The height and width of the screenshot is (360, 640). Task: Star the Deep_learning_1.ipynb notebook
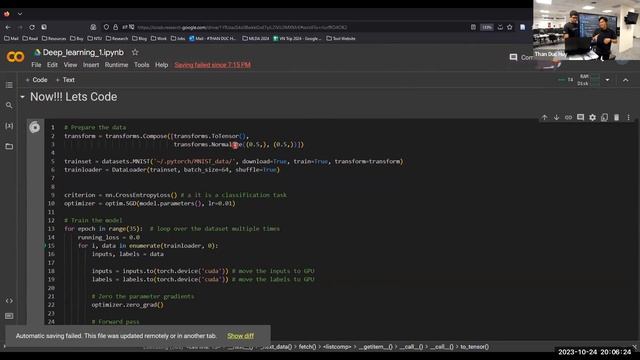pyautogui.click(x=135, y=52)
